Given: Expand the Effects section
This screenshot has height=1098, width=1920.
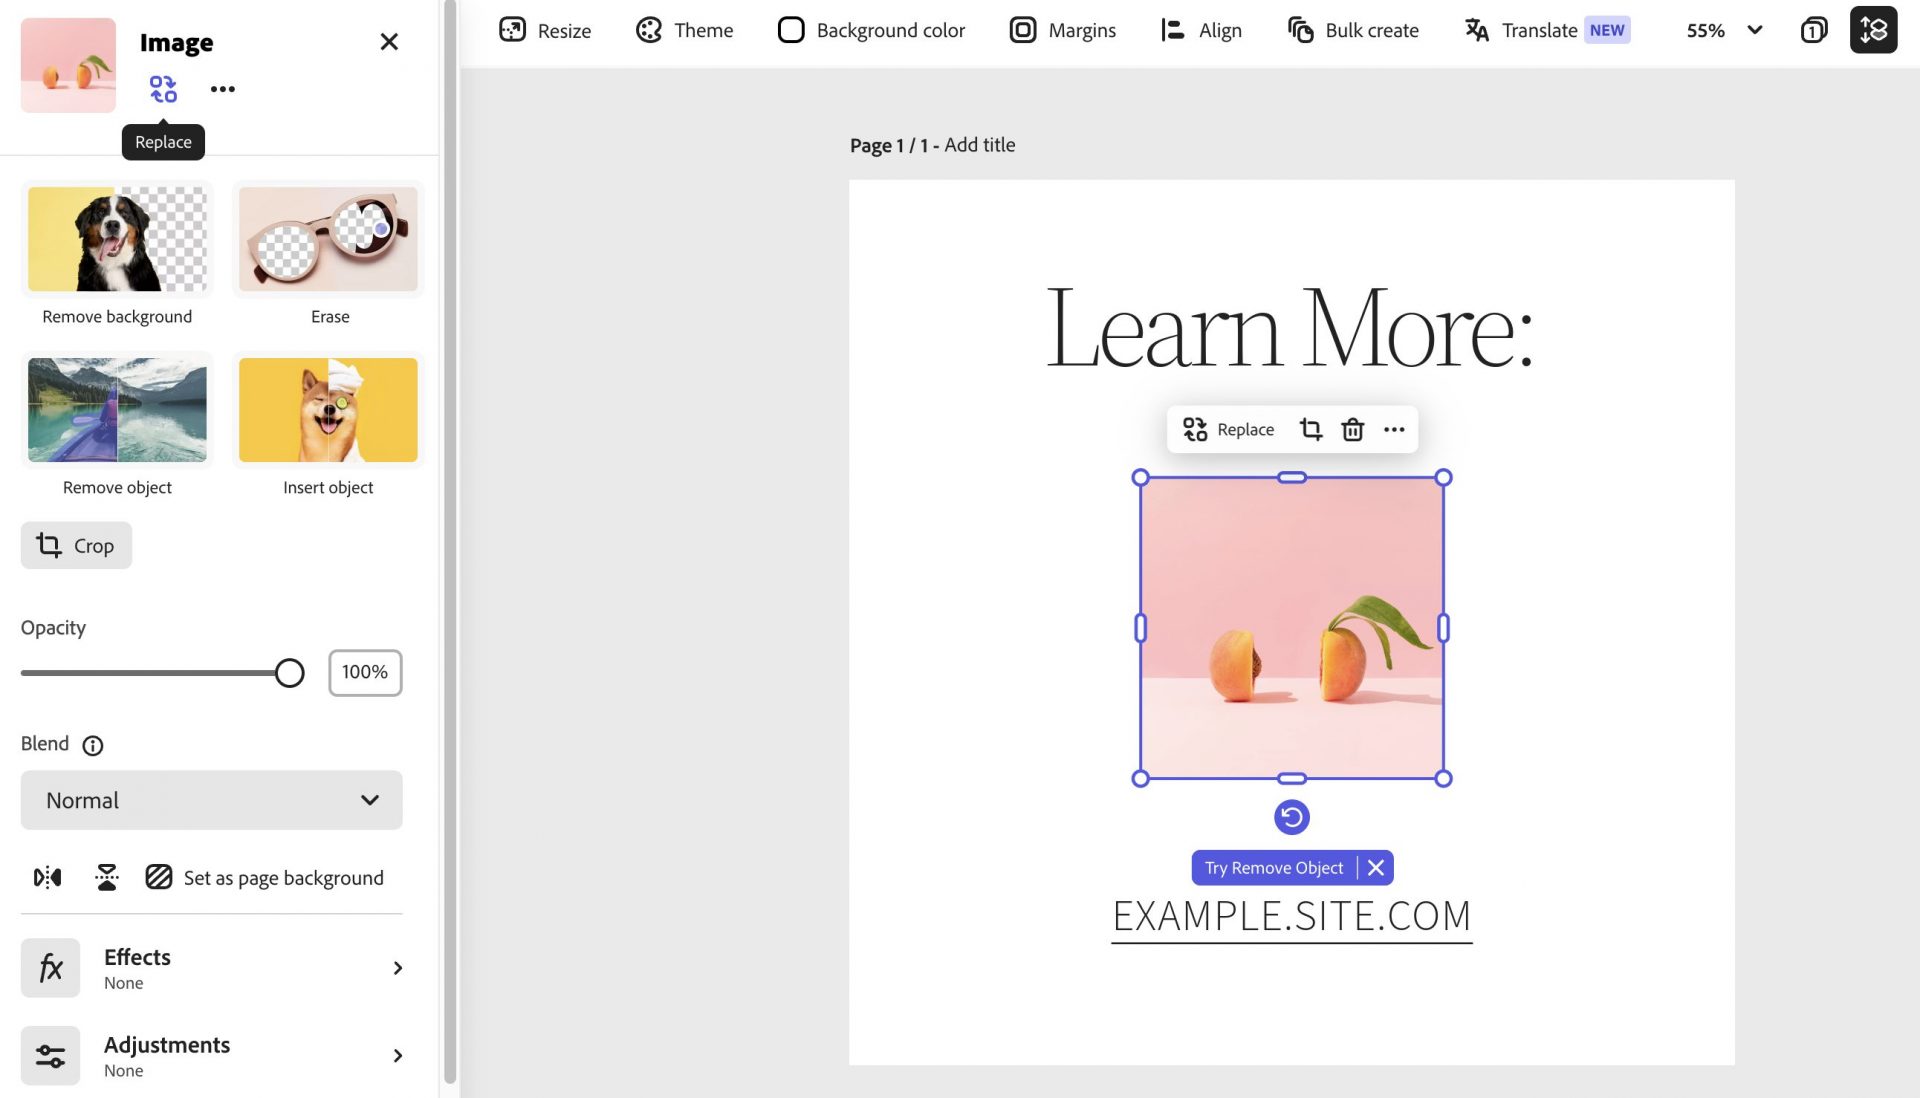Looking at the screenshot, I should tap(211, 967).
